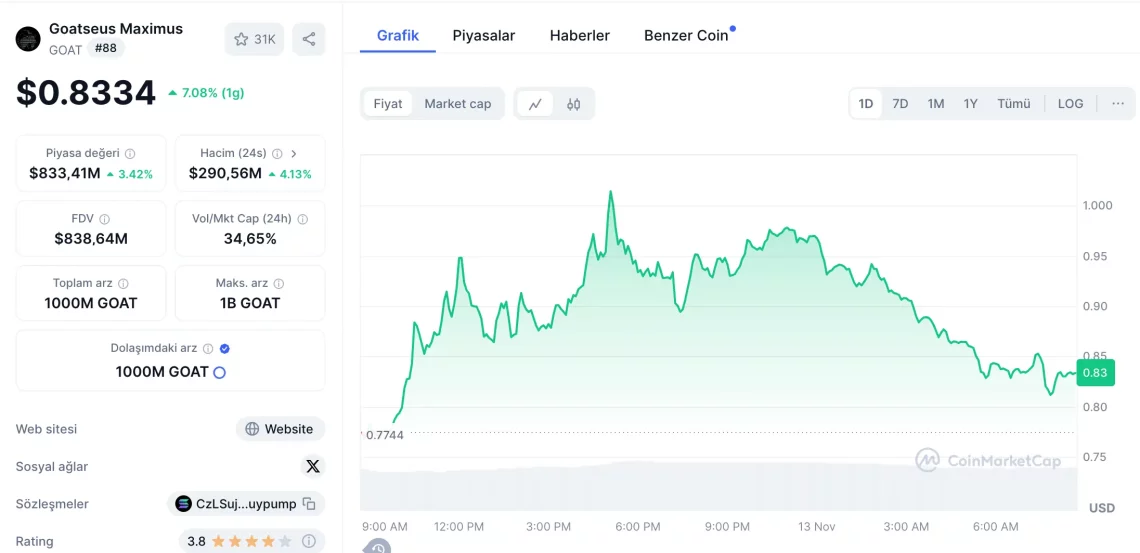Click the CzLSuj...uypump contract address
This screenshot has width=1140, height=553.
[246, 504]
